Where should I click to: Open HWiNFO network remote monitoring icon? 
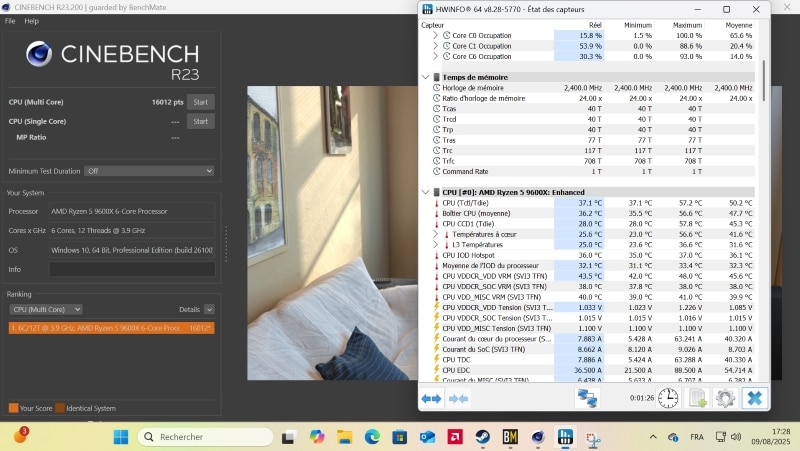click(x=587, y=398)
